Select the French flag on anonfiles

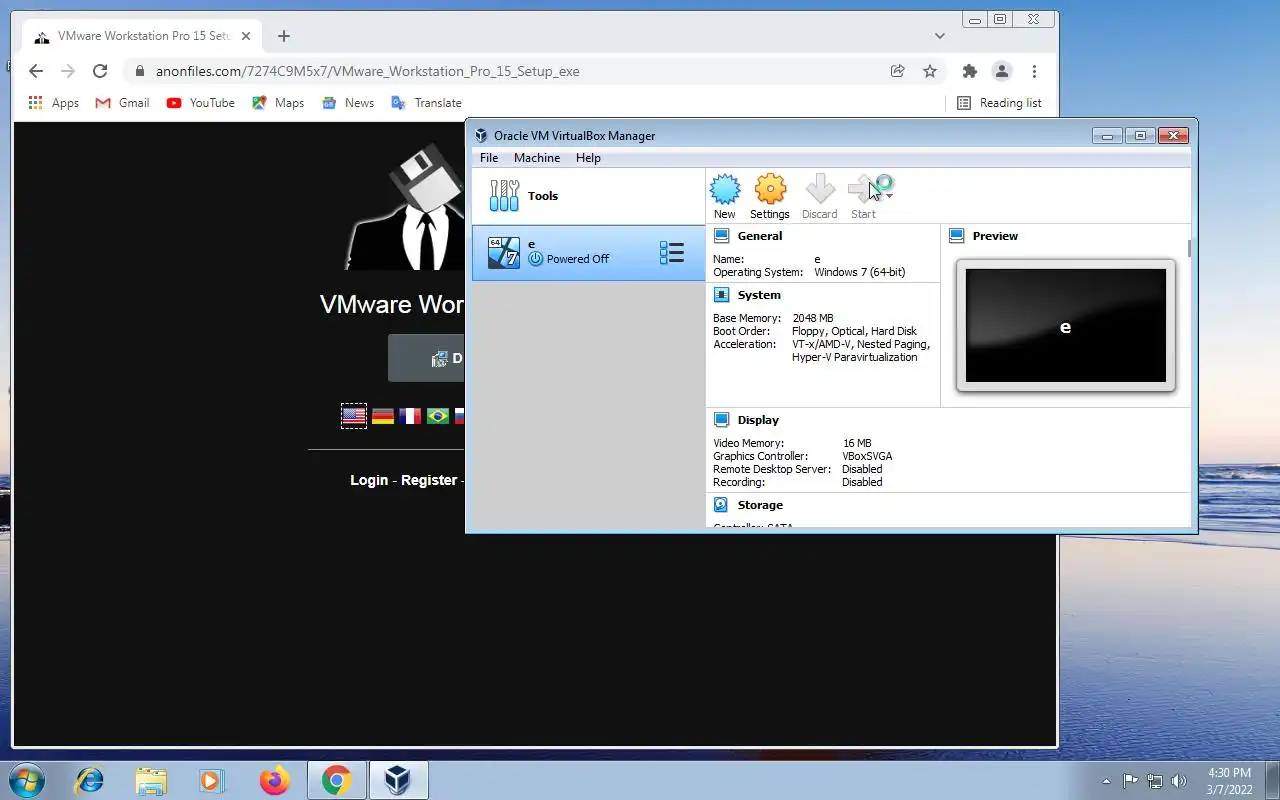(410, 416)
